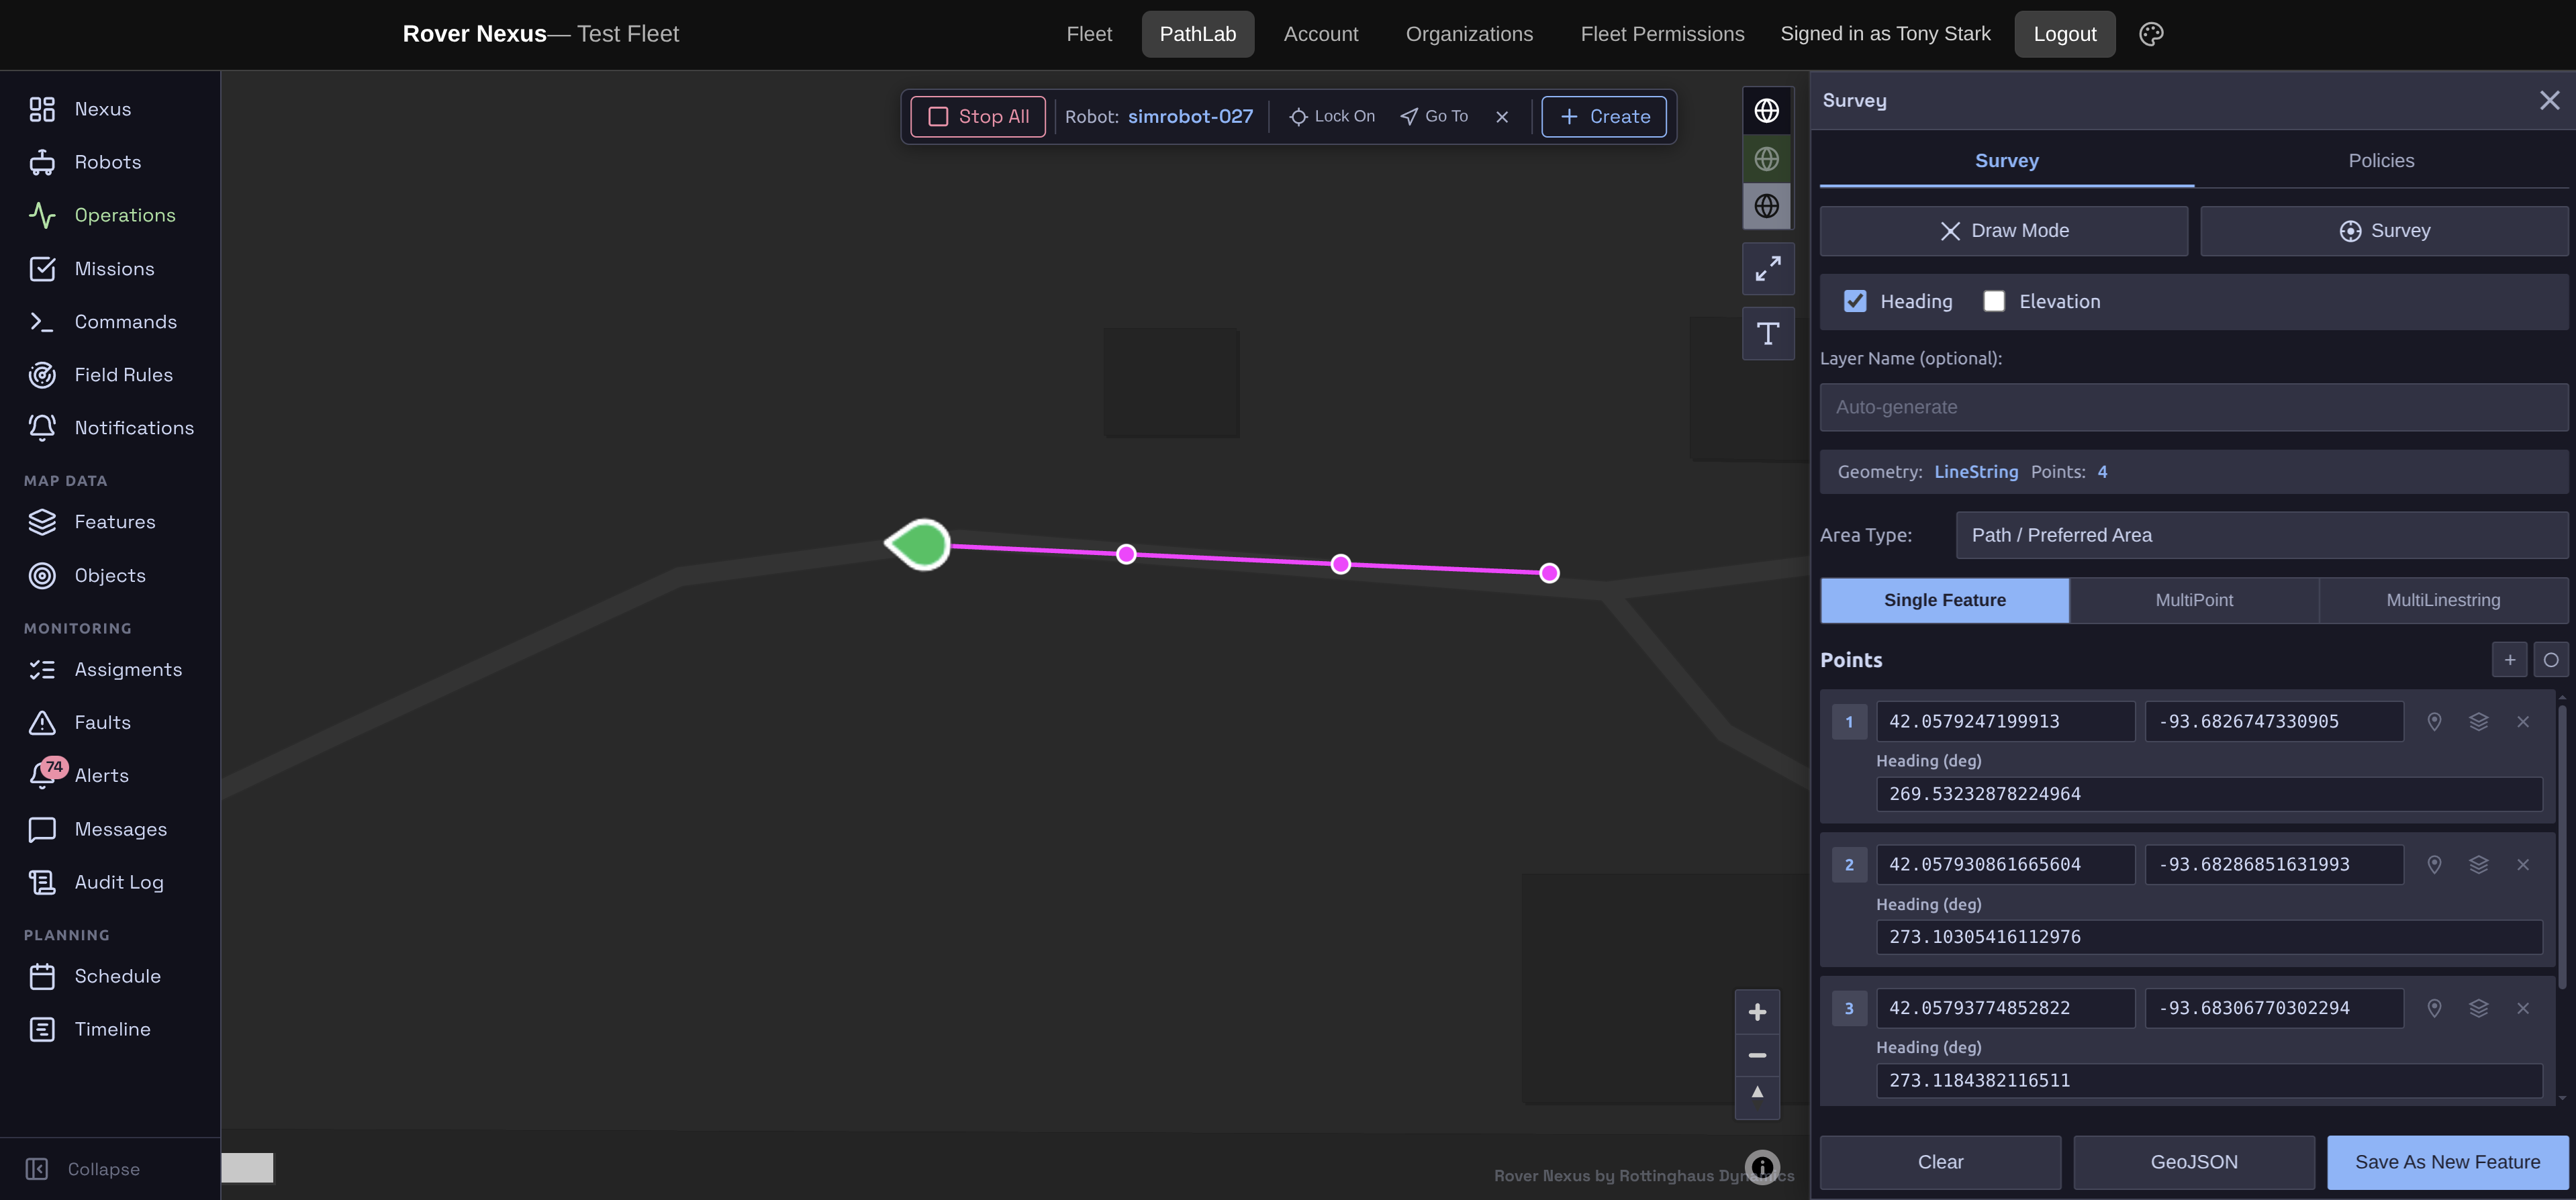Click layers icon for point 2

click(2478, 865)
